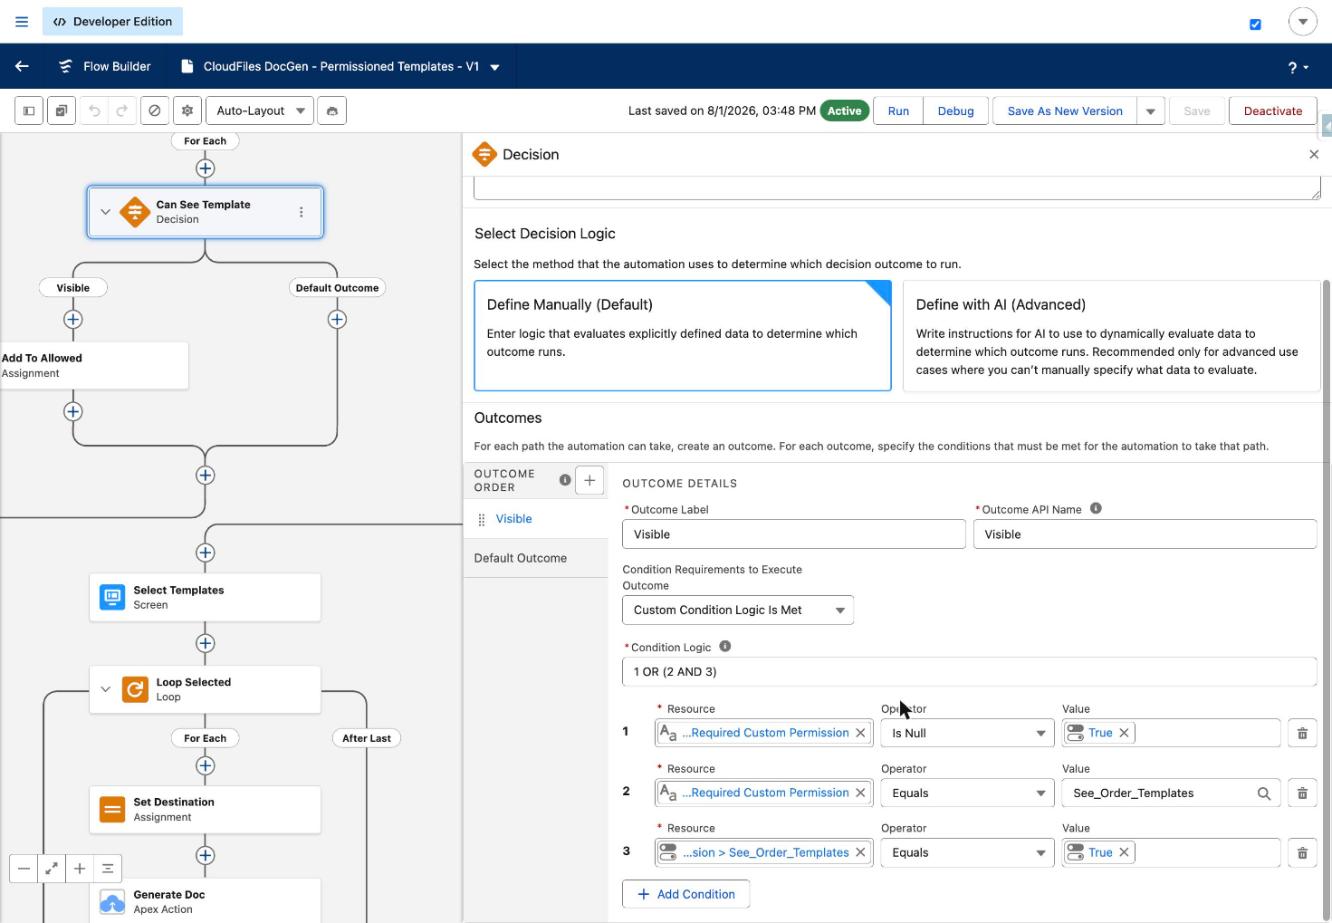Open condition 2 Equals operator dropdown
Screen dimensions: 1332x923
pos(967,793)
